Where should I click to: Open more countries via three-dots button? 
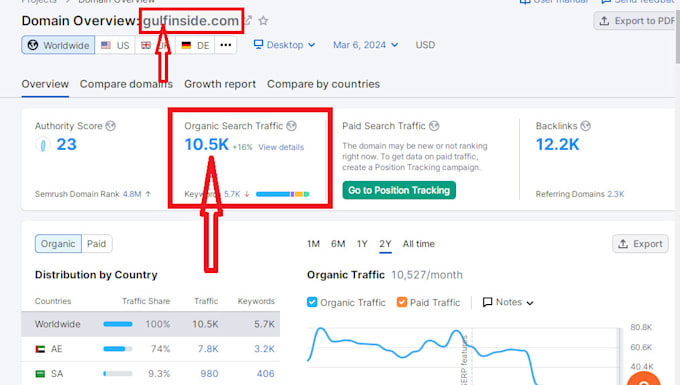click(x=226, y=45)
